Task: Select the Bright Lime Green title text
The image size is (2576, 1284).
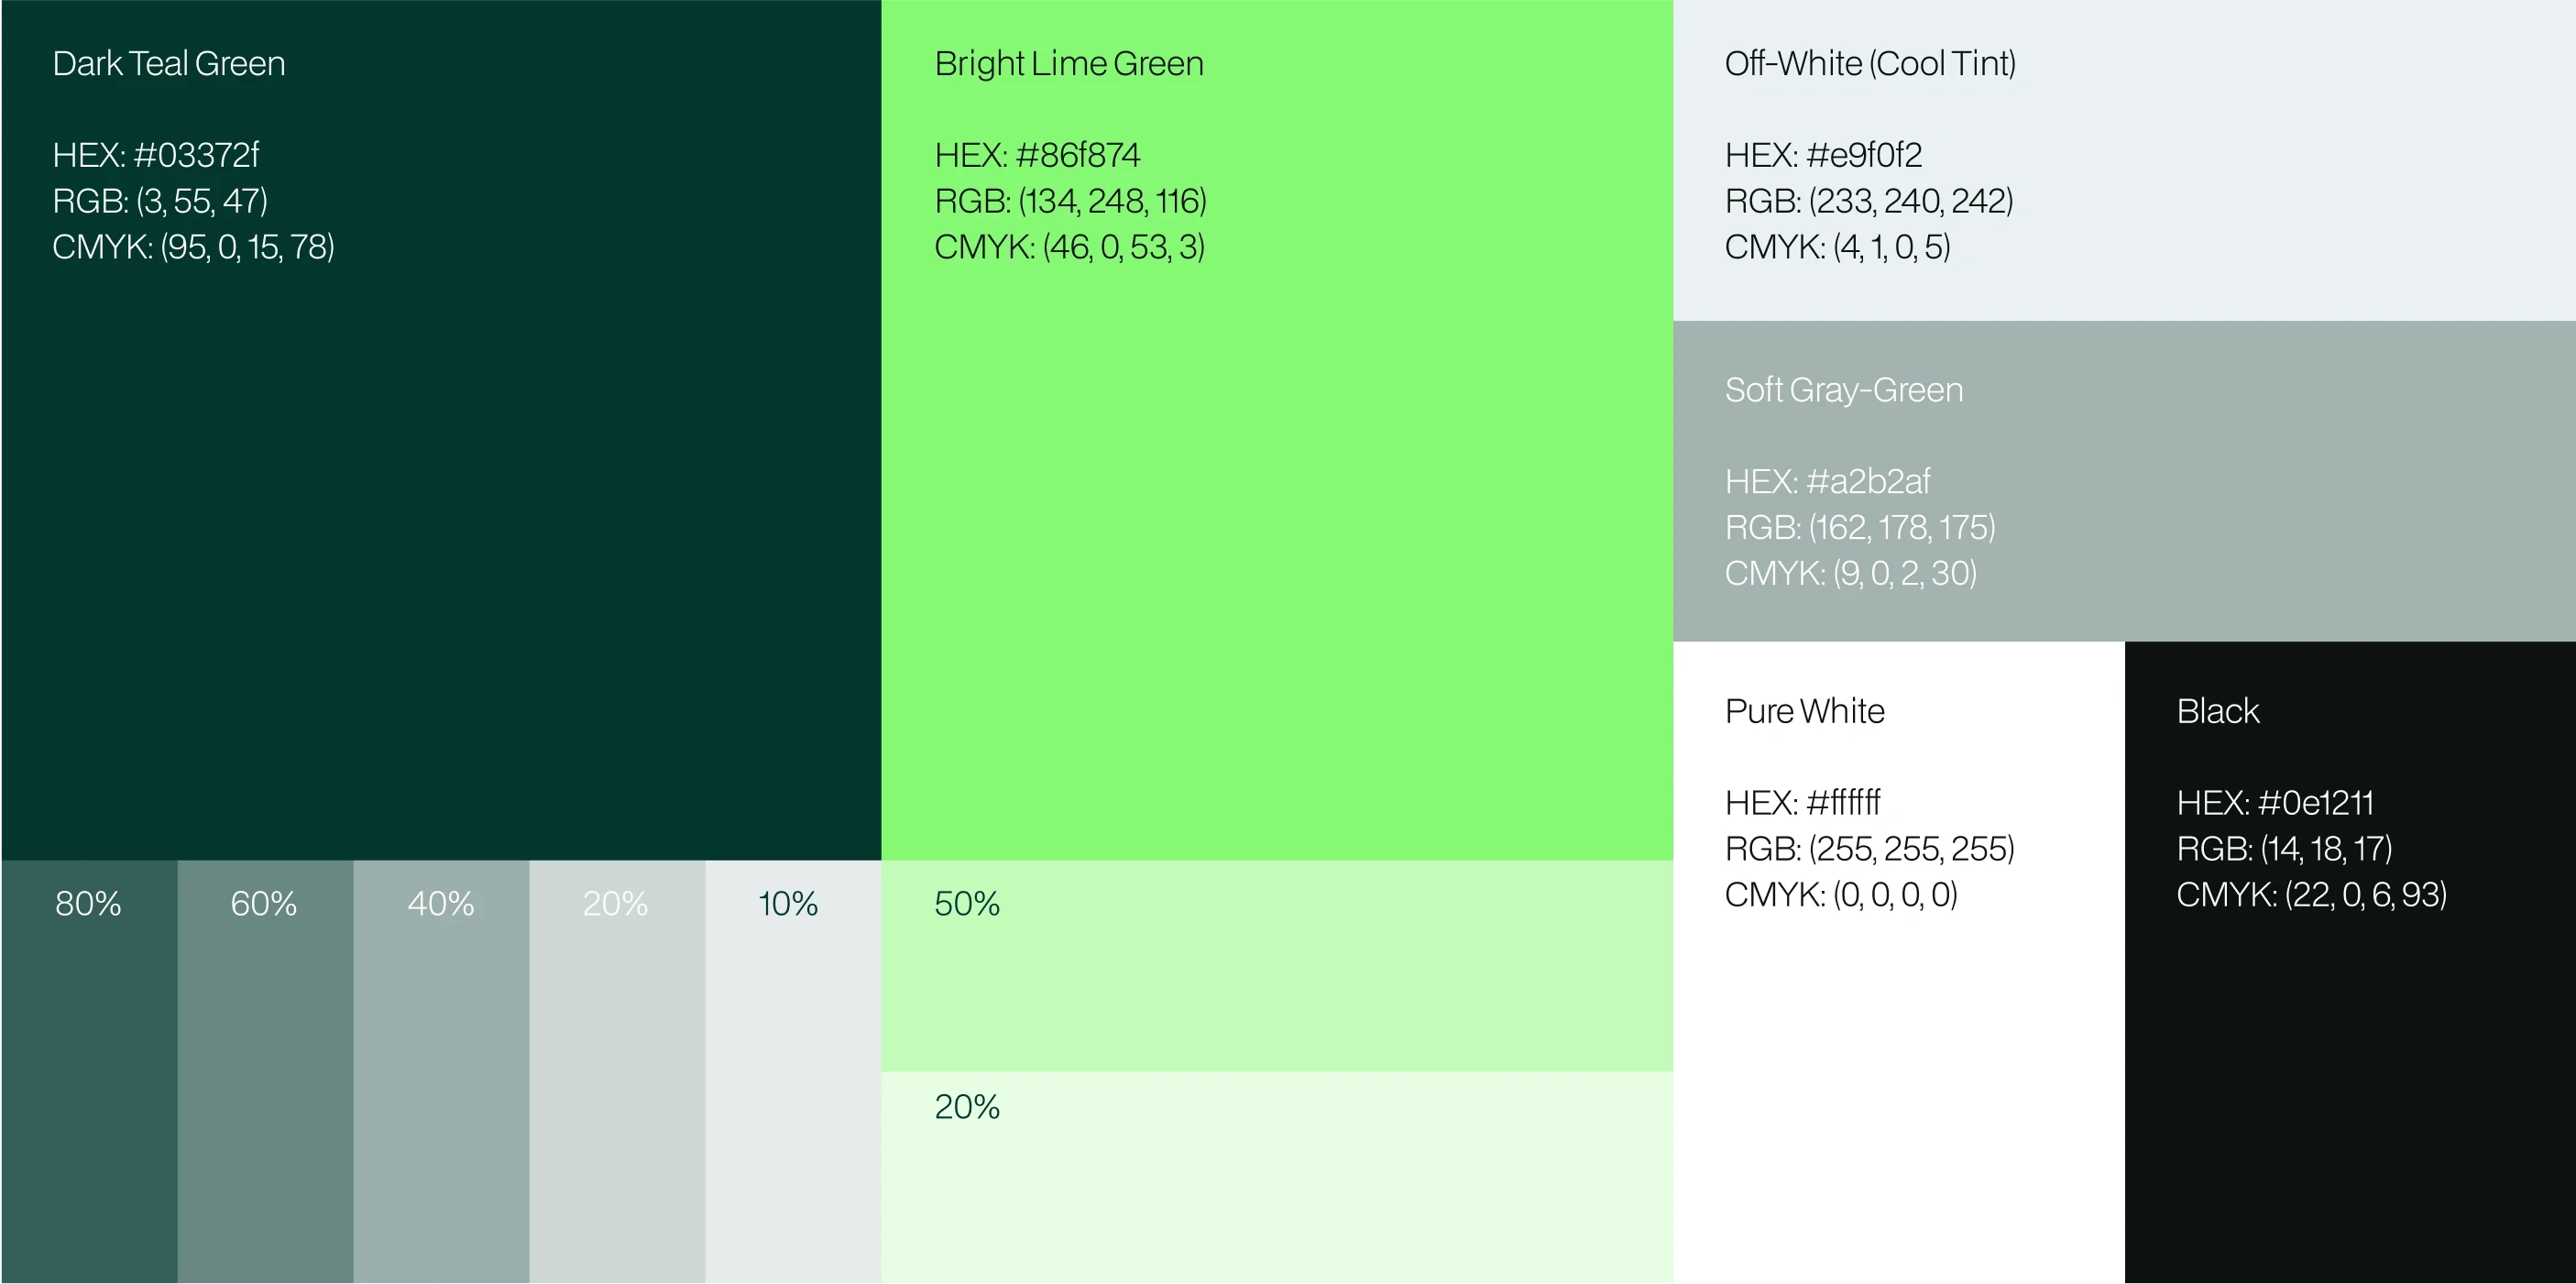Action: click(x=1068, y=64)
